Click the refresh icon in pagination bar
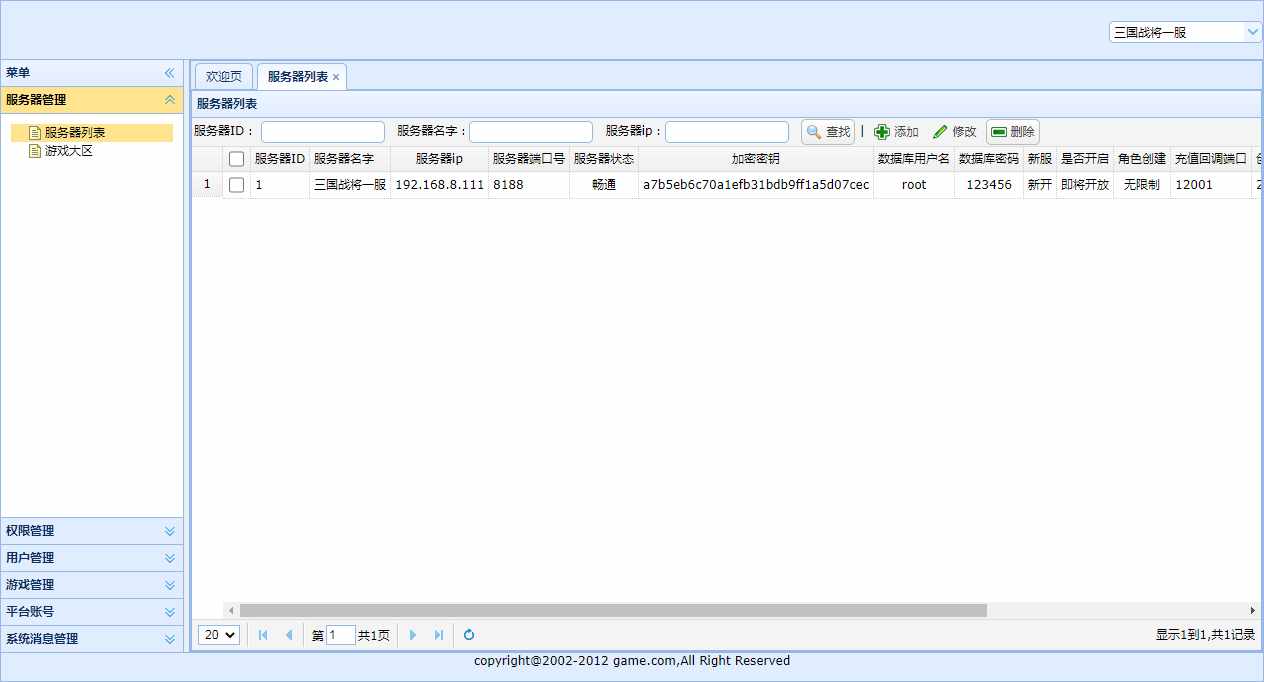This screenshot has width=1264, height=682. (468, 634)
